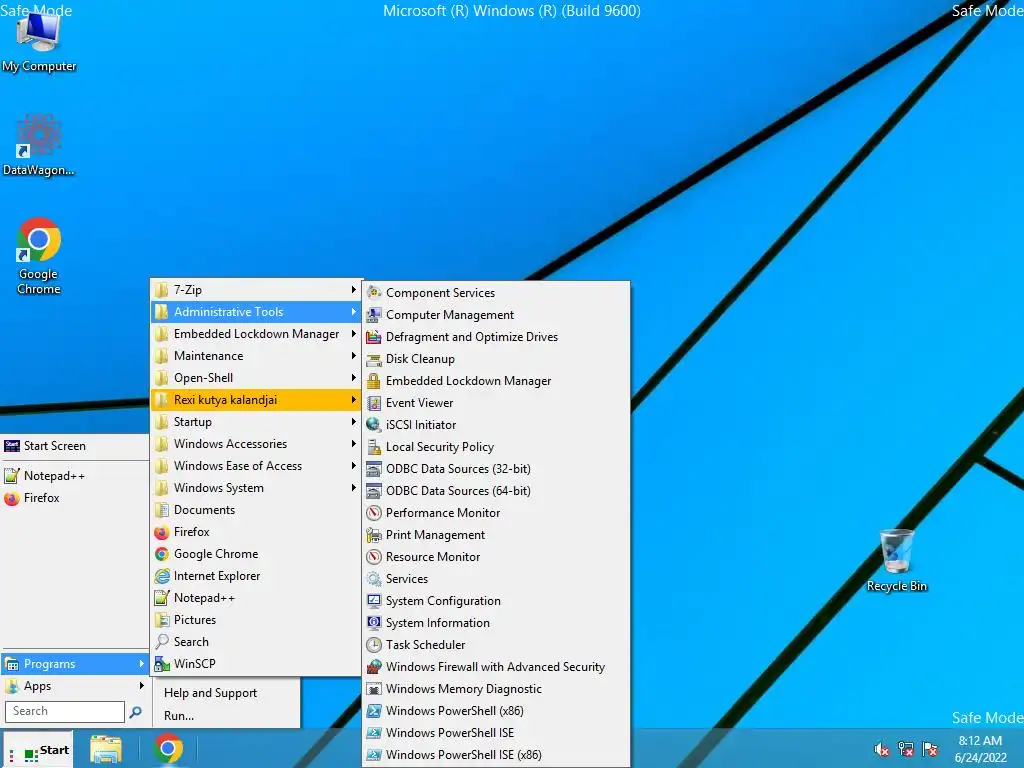Open Embedded Lockdown Manager in Administrative Tools
Screen dimensions: 1024x768
coord(496,380)
